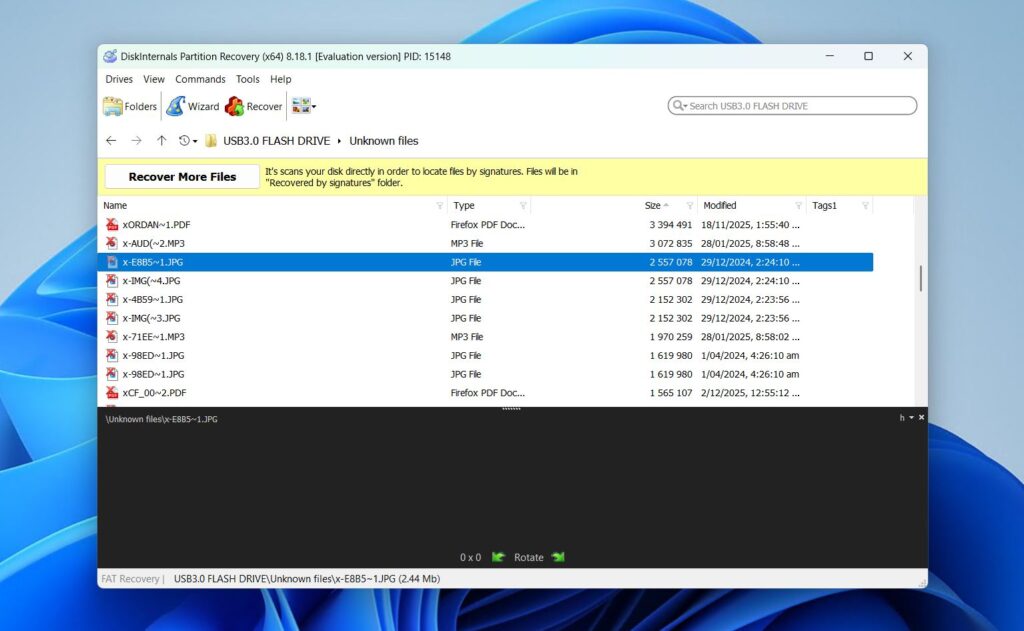Open the View menu

(153, 79)
